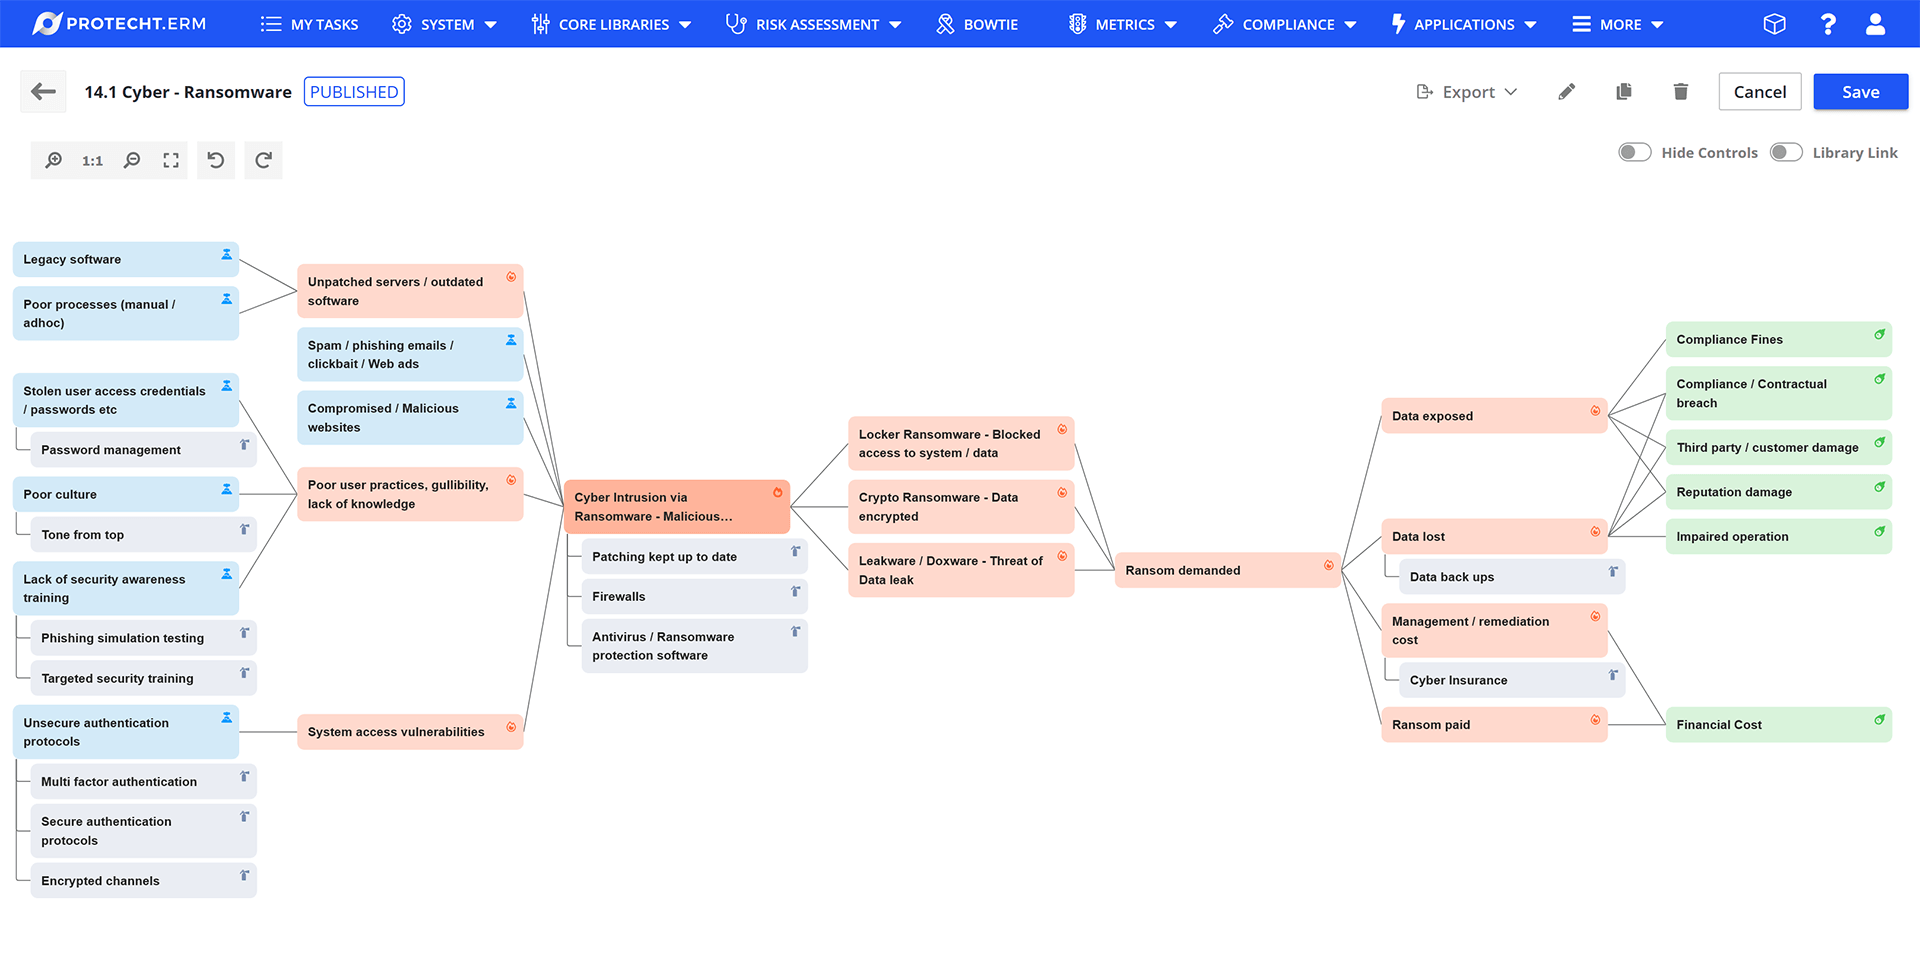Viewport: 1920px width, 973px height.
Task: Expand the More menu
Action: tap(1617, 24)
